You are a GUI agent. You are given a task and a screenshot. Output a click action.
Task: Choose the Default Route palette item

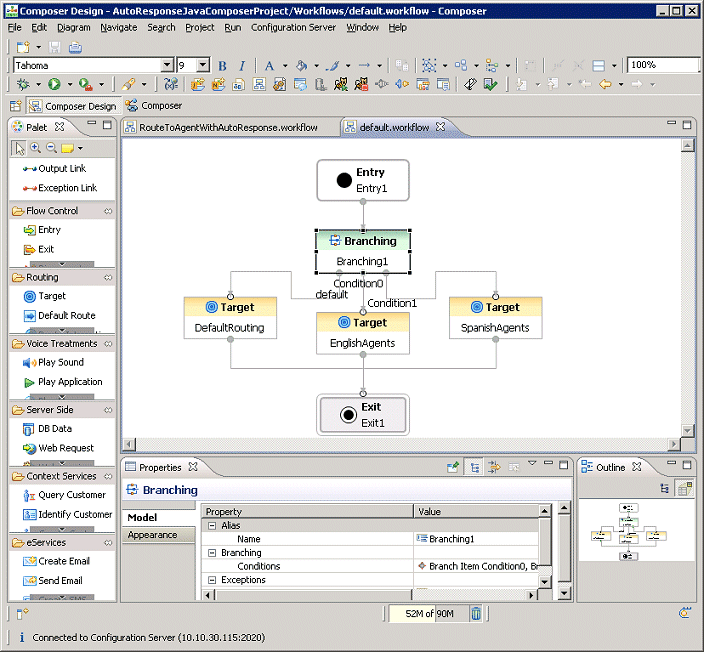tap(66, 316)
